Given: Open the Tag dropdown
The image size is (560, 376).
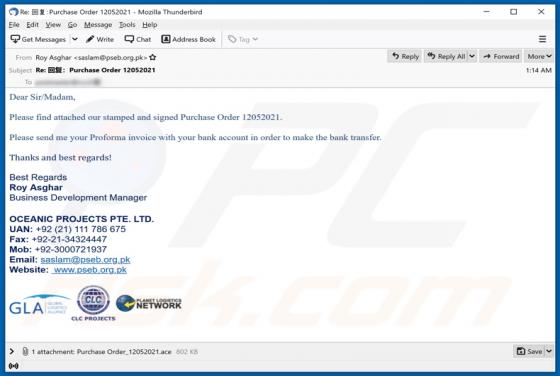Looking at the screenshot, I should point(243,39).
